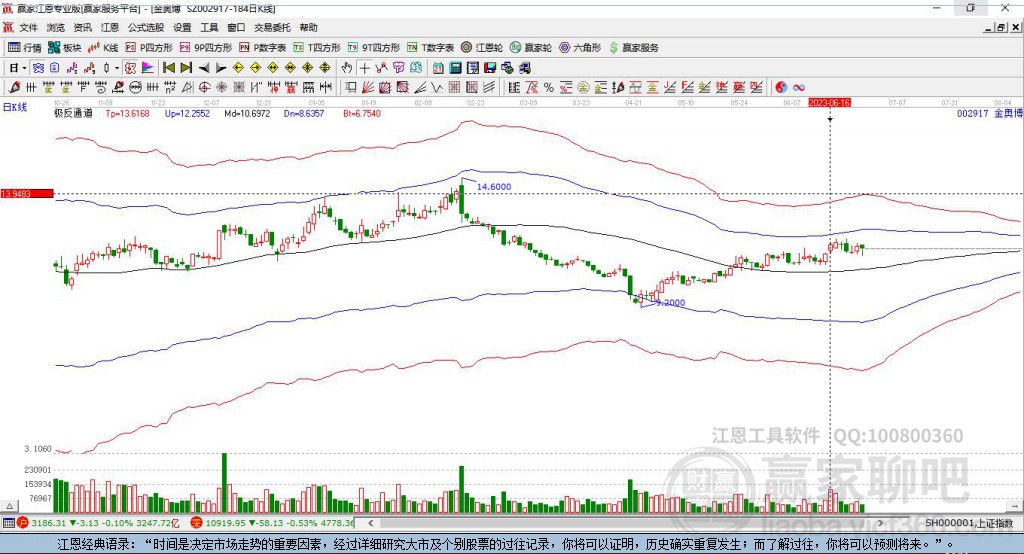The height and width of the screenshot is (554, 1024).
Task: Click the 002917 stock code label
Action: click(x=972, y=113)
